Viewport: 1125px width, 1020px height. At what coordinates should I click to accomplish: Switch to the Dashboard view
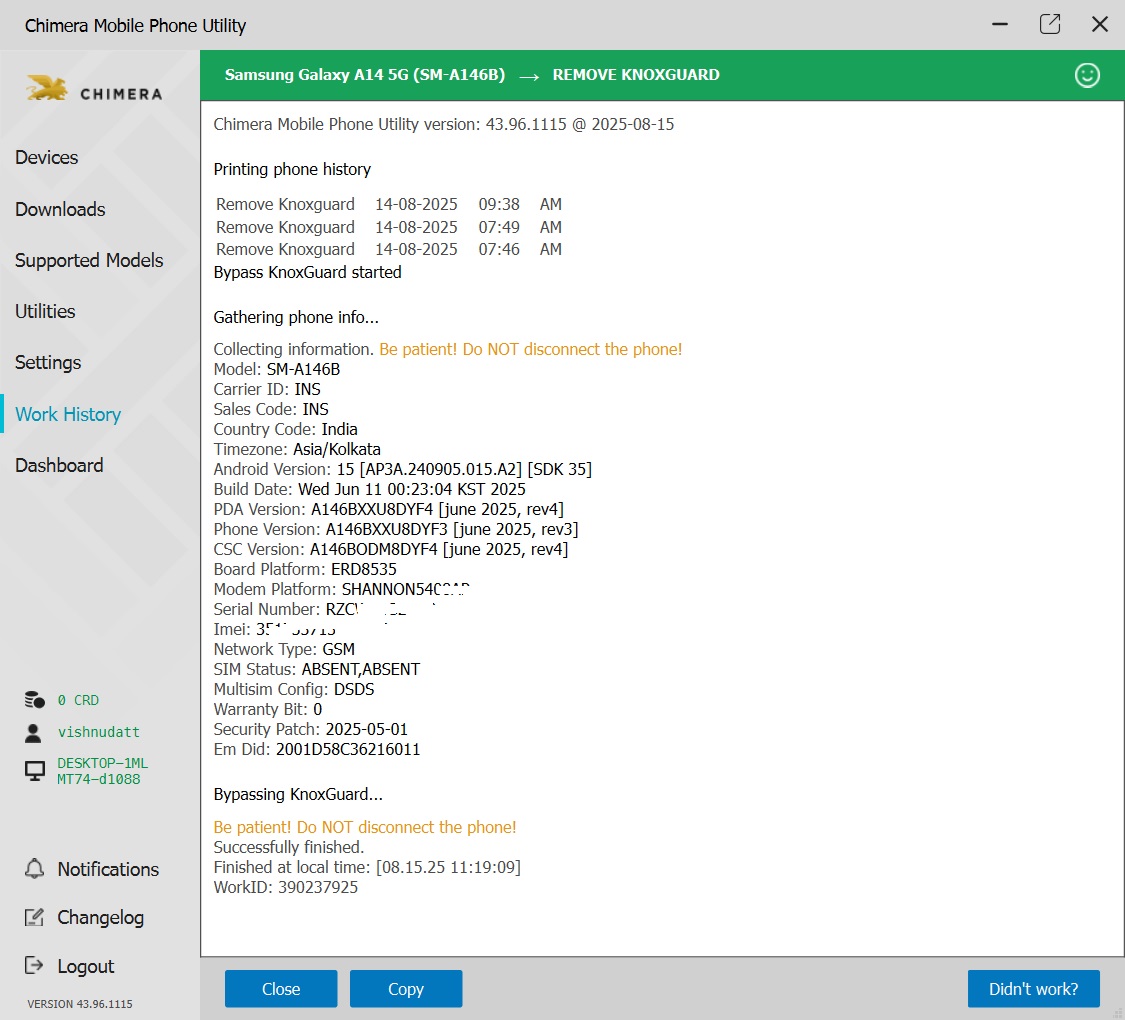(59, 465)
